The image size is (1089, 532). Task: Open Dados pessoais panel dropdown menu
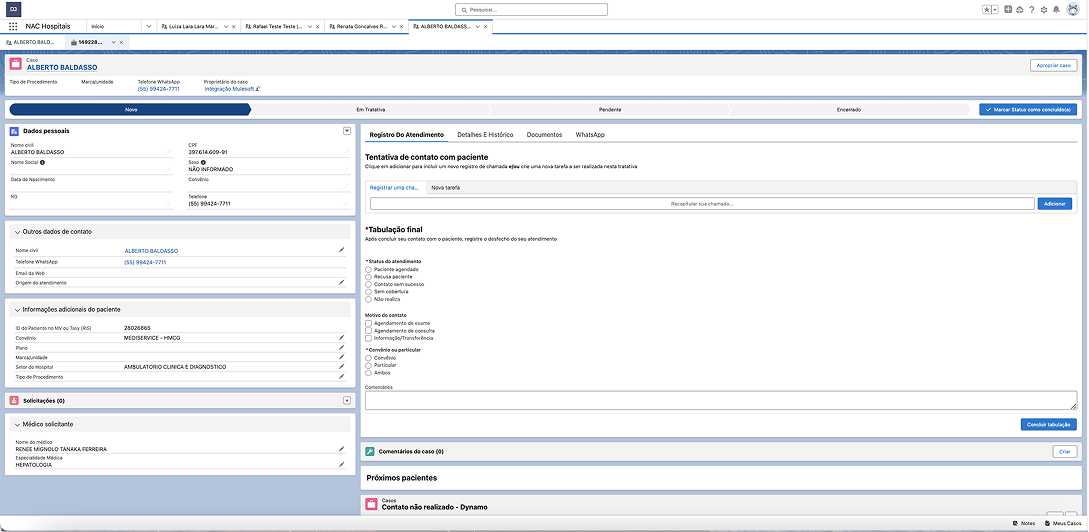(x=347, y=131)
